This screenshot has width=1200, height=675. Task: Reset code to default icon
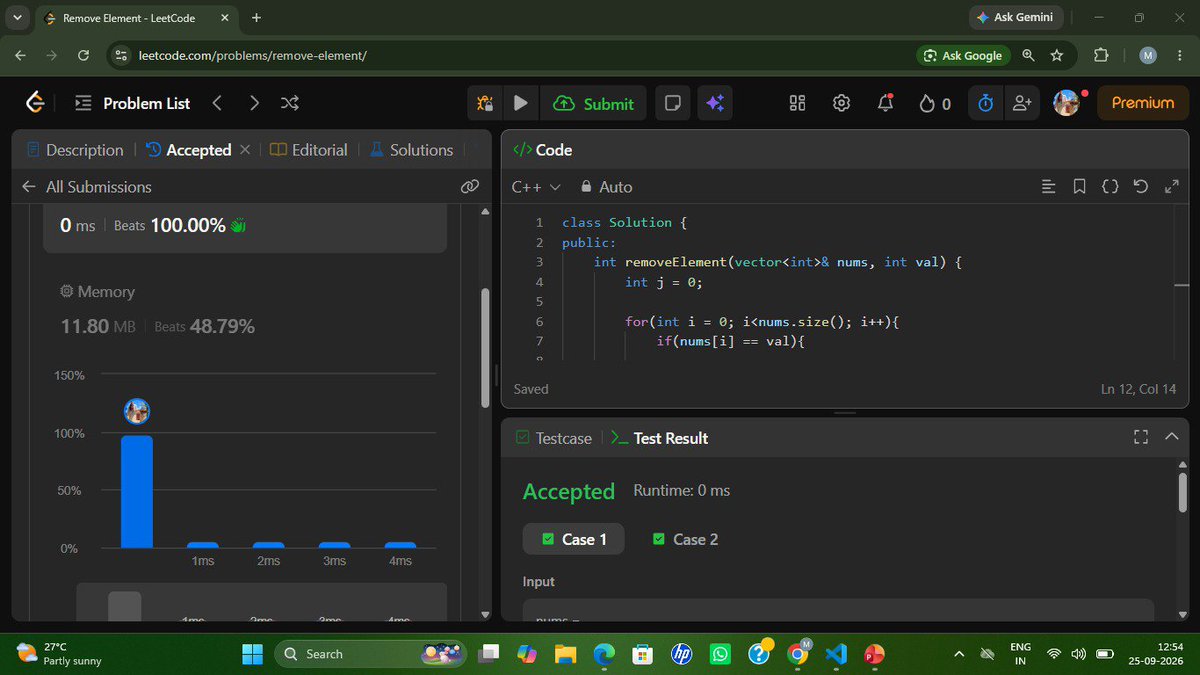(x=1141, y=187)
